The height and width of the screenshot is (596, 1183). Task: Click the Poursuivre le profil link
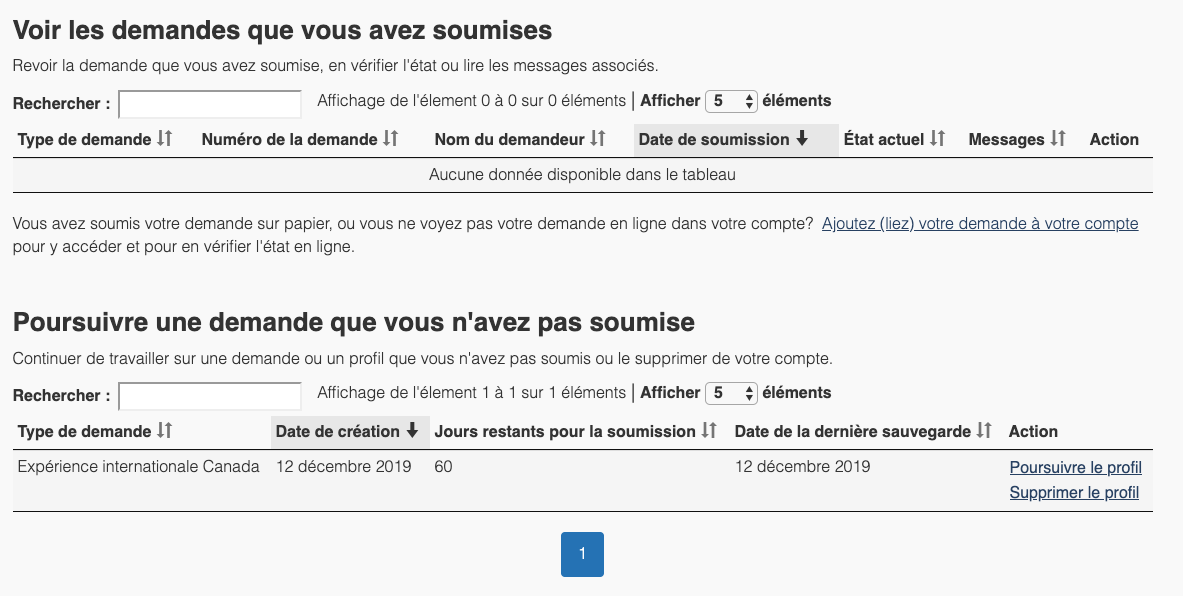(x=1075, y=467)
